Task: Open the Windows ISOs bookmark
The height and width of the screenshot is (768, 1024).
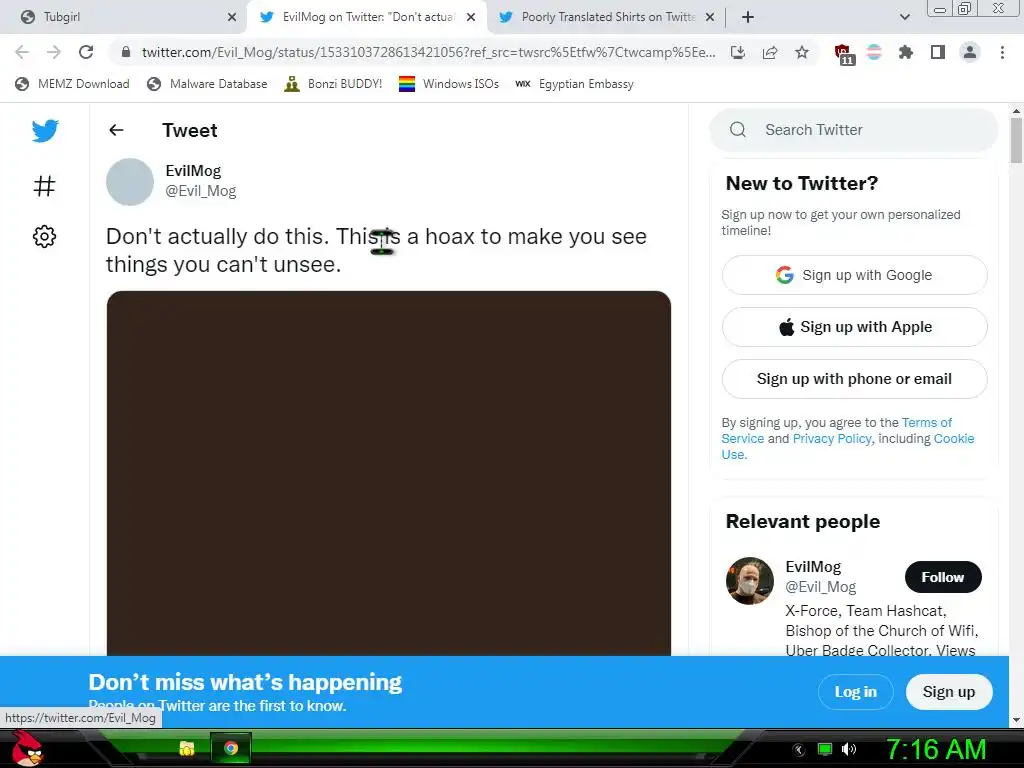Action: click(x=449, y=84)
